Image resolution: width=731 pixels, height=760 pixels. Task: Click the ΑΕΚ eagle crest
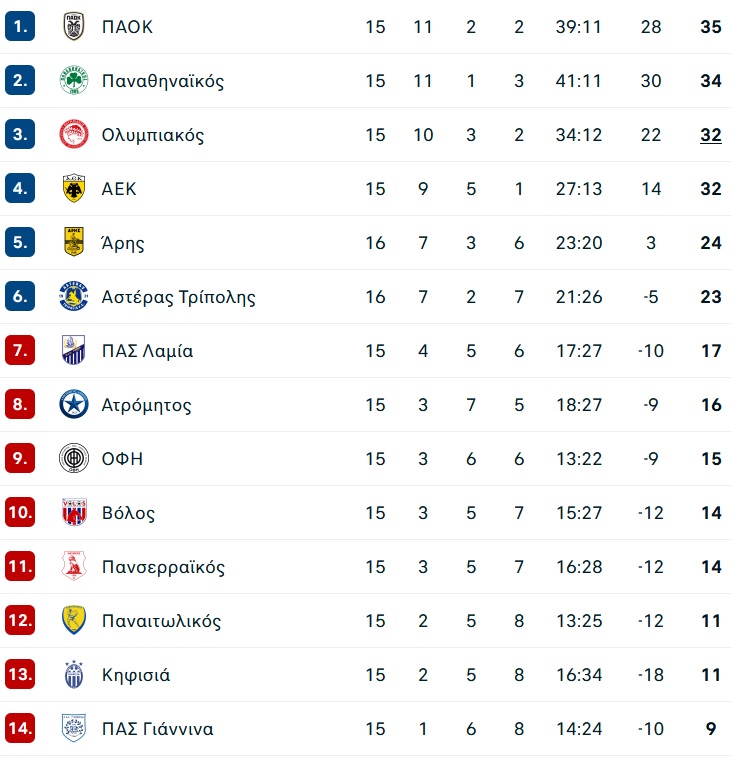pos(74,189)
